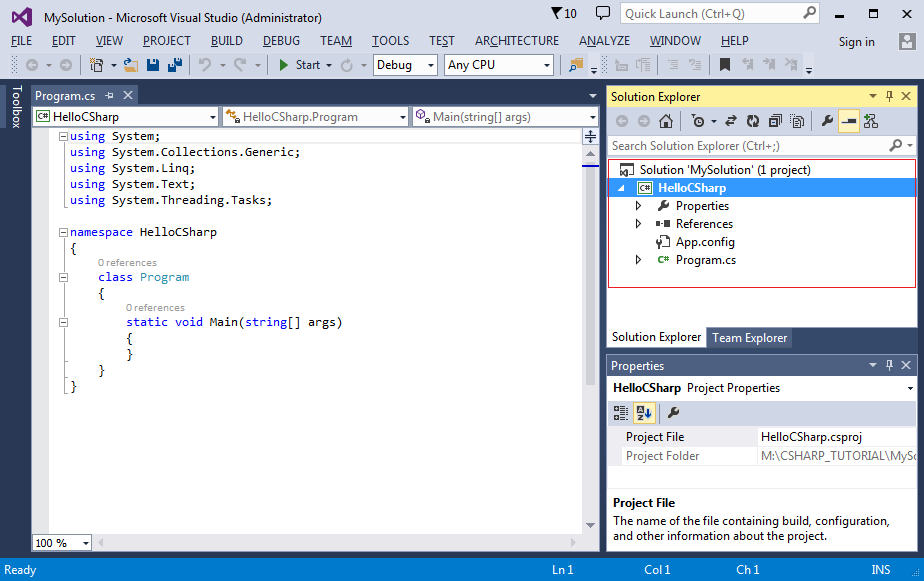This screenshot has height=581, width=924.
Task: Open the BUILD menu
Action: 227,41
